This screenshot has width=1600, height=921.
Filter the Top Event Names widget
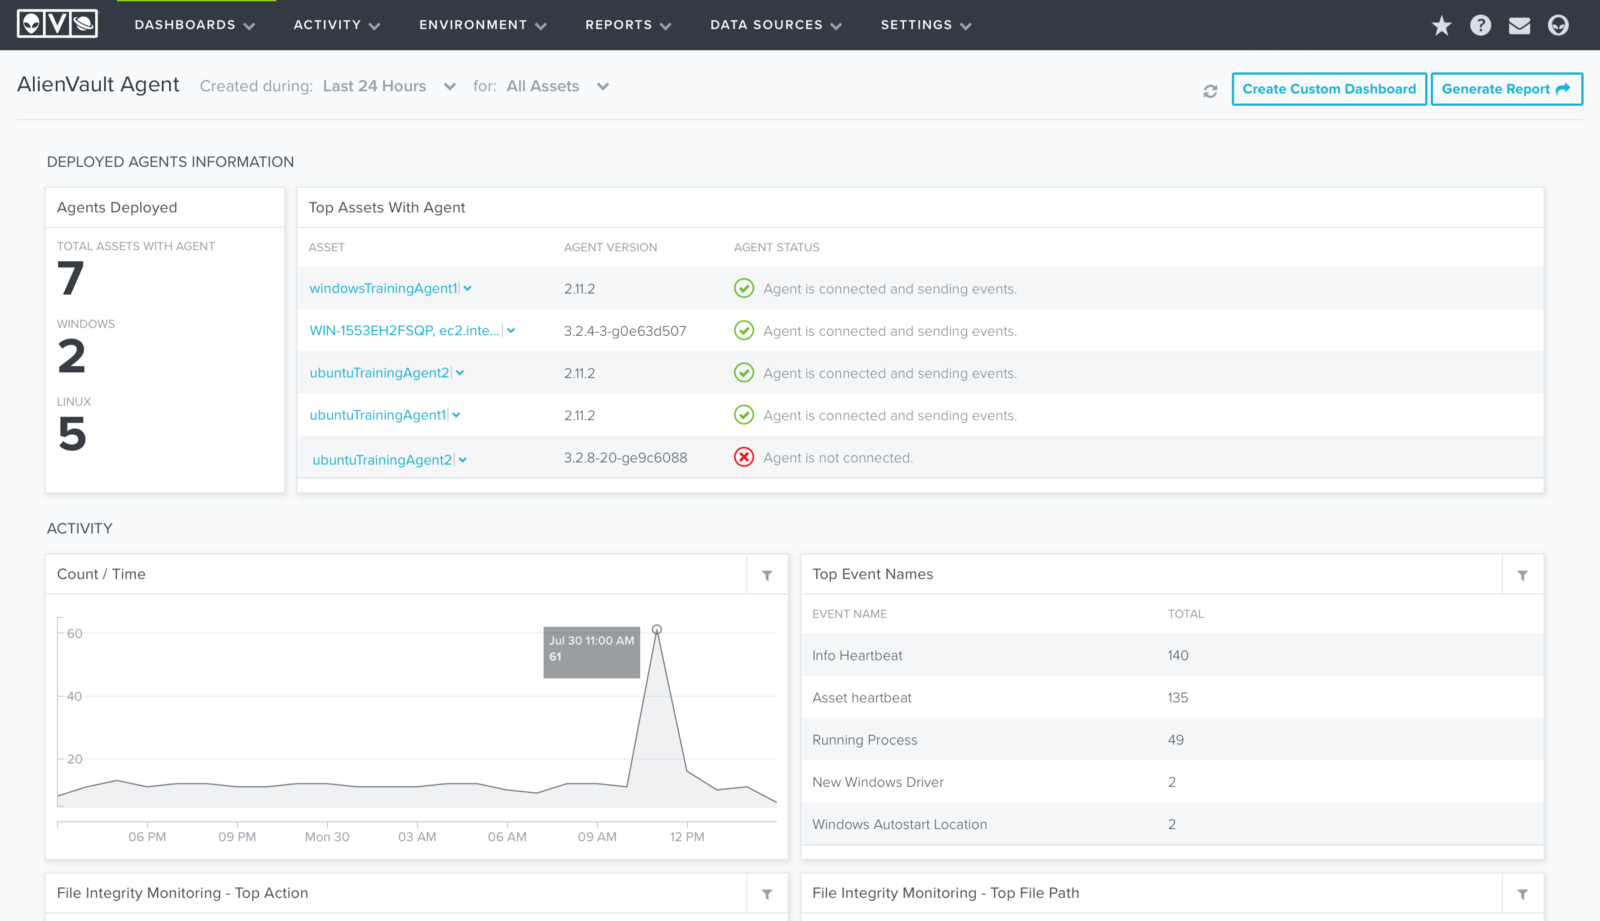(1522, 575)
